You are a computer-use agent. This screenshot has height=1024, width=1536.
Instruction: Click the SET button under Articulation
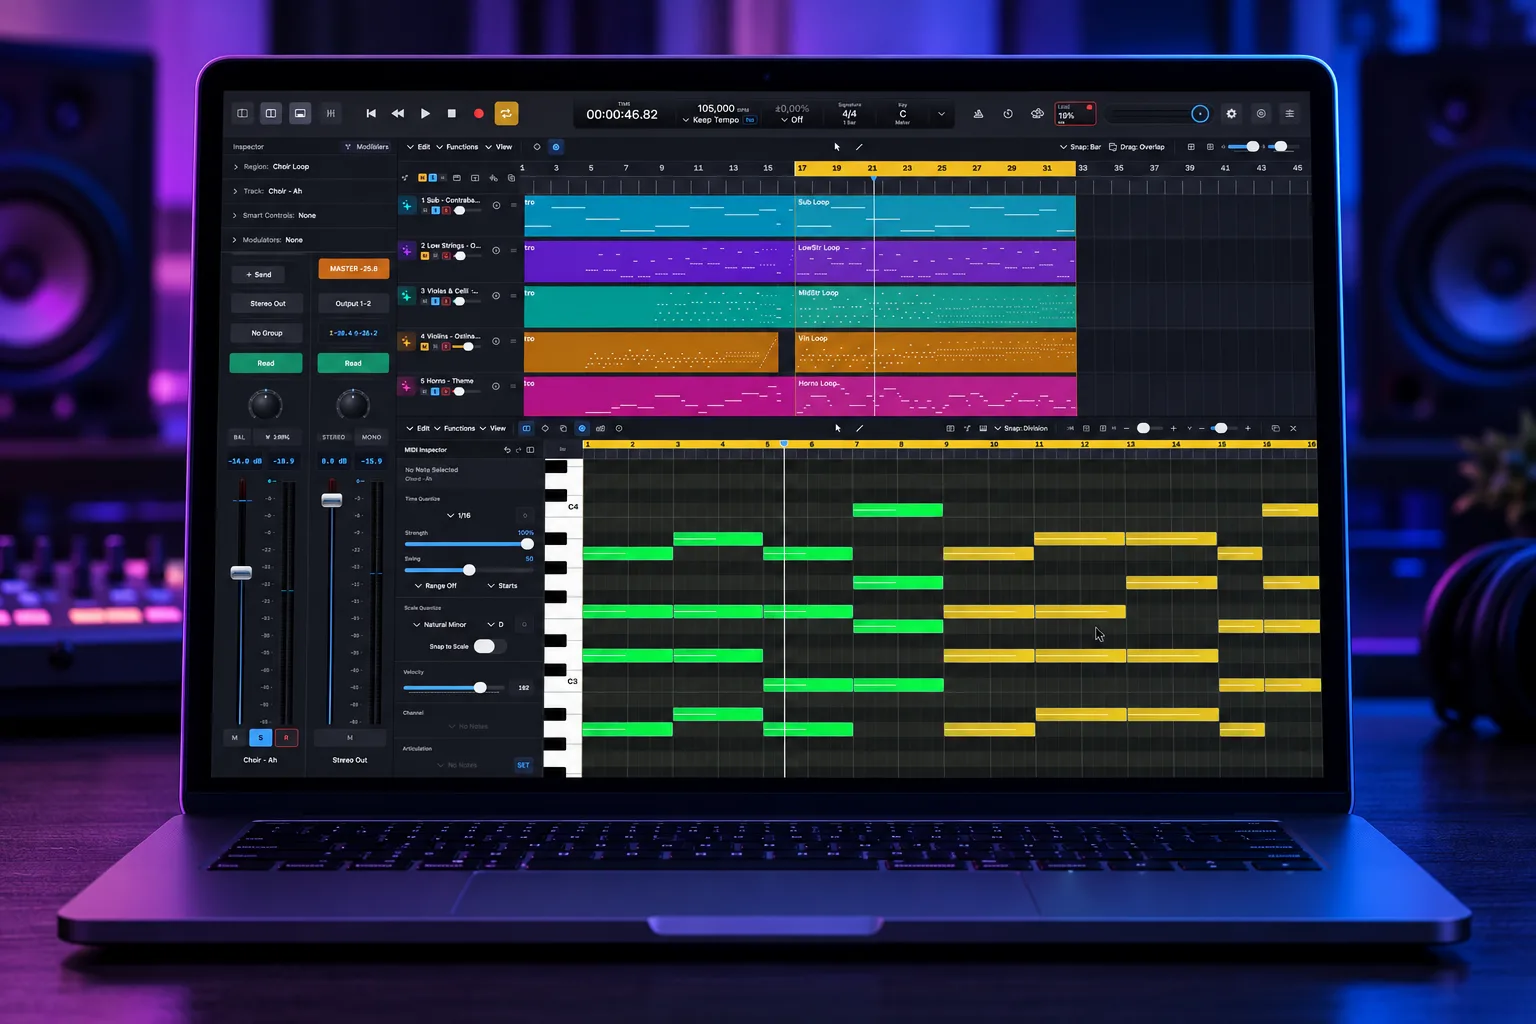click(x=523, y=765)
